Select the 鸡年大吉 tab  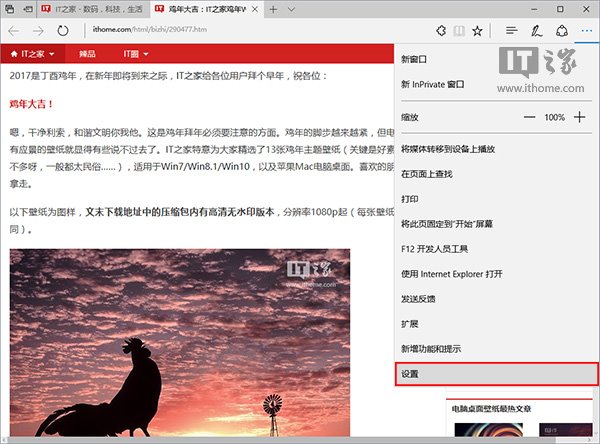[206, 9]
